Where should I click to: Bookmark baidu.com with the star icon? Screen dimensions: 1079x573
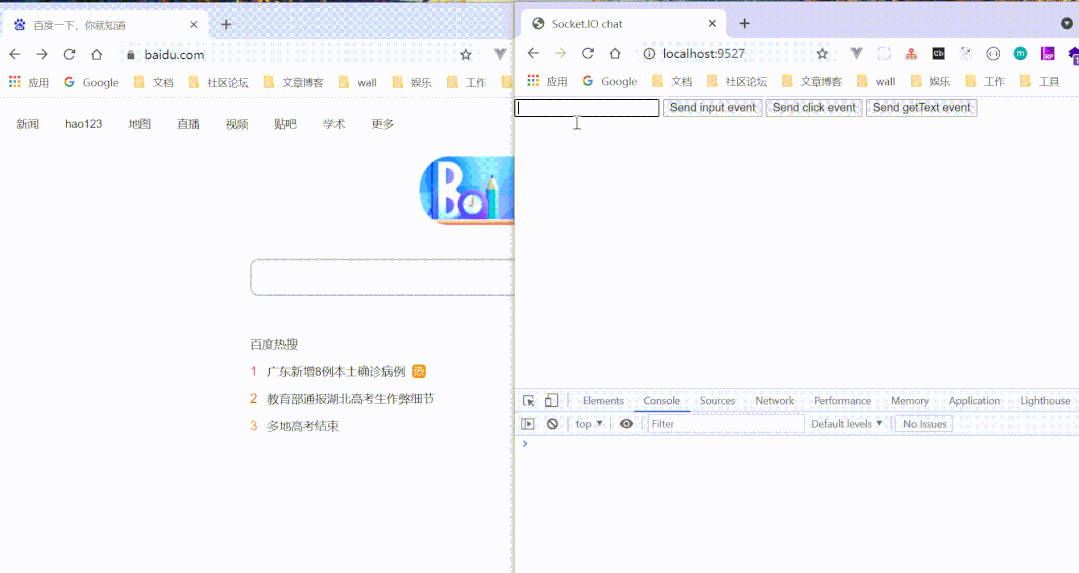coord(466,54)
